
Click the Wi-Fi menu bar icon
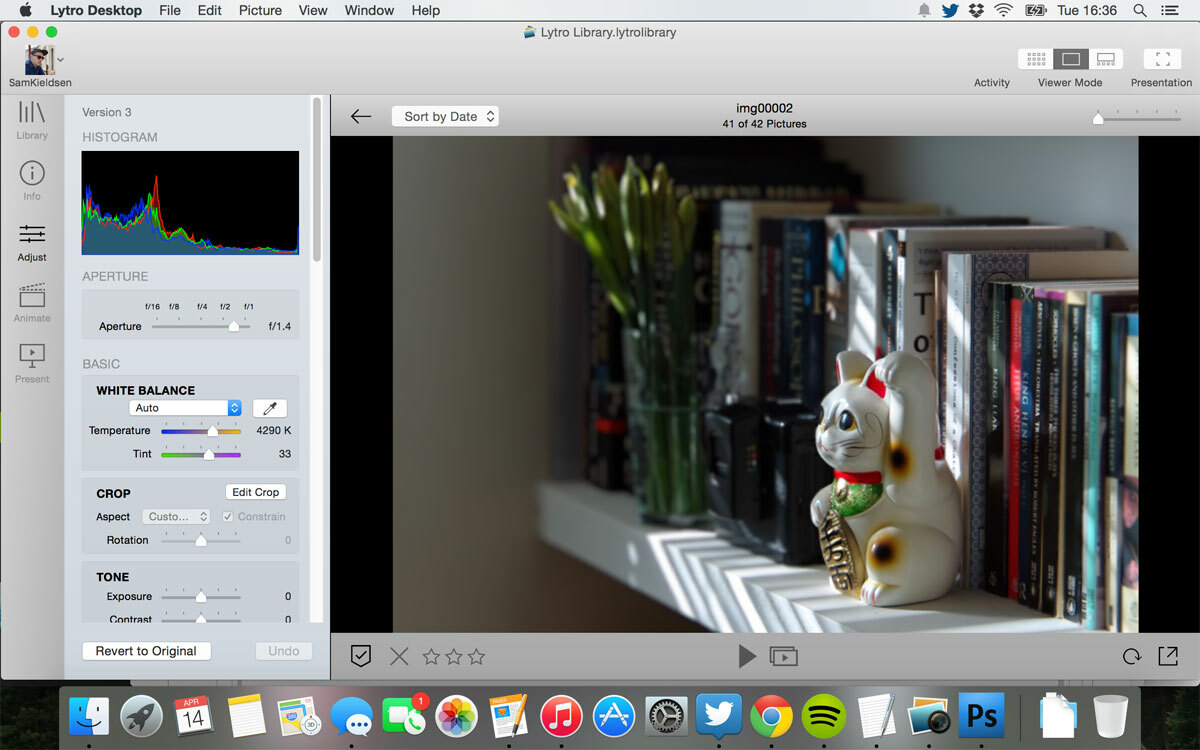point(1003,10)
